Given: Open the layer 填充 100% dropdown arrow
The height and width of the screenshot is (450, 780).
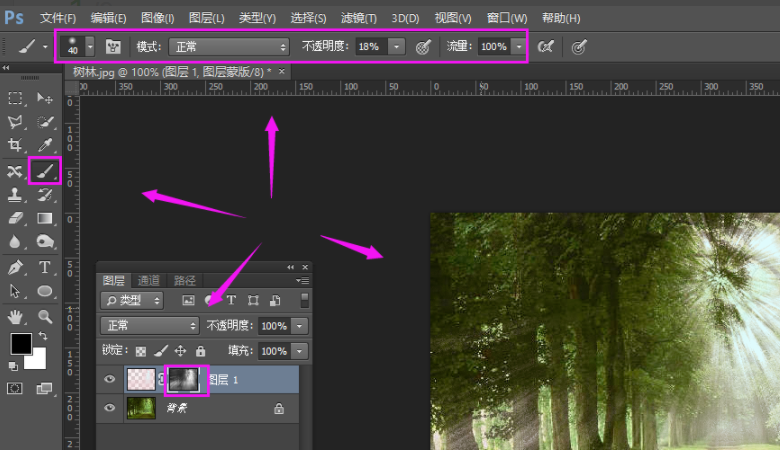Looking at the screenshot, I should coord(299,351).
